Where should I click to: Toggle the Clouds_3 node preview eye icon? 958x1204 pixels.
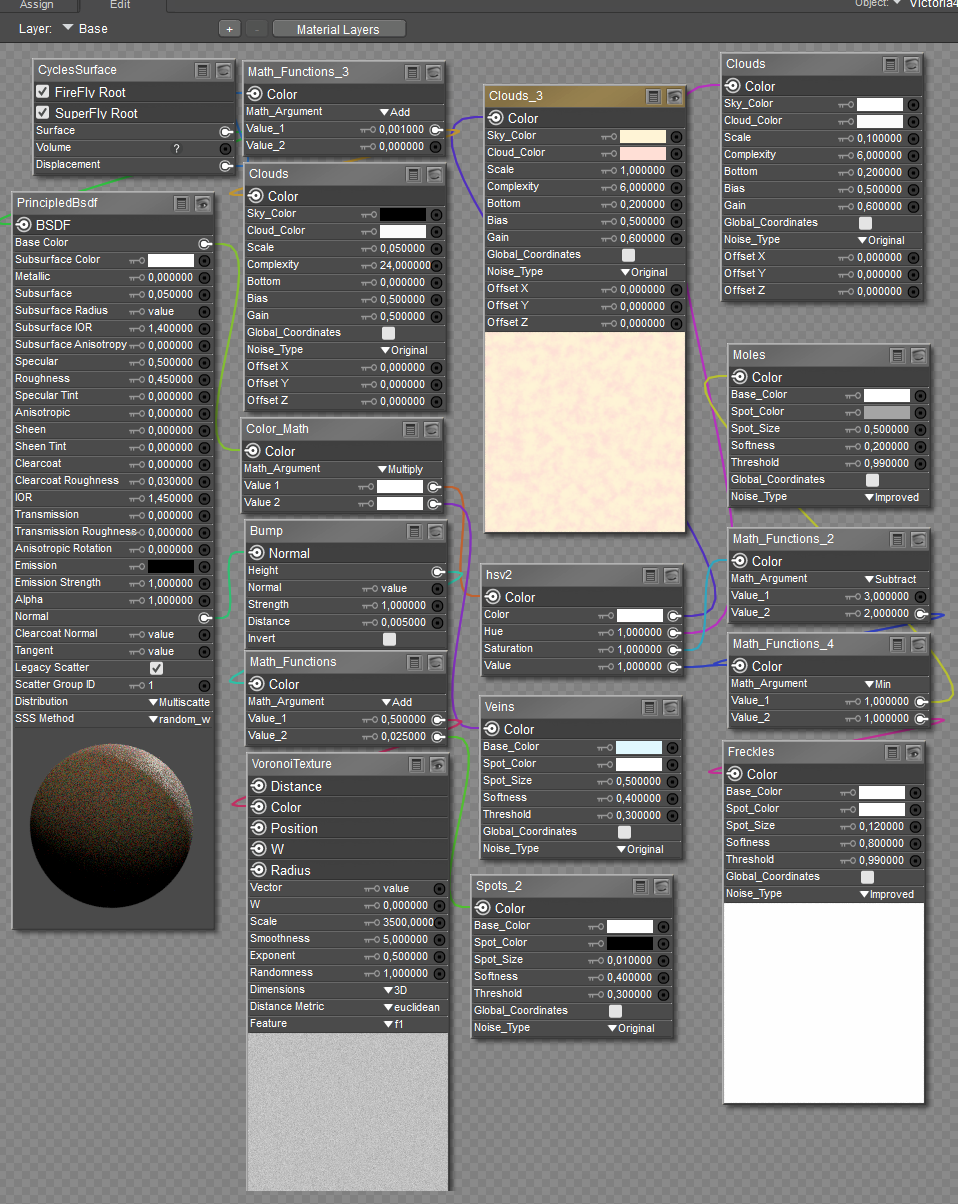(675, 96)
